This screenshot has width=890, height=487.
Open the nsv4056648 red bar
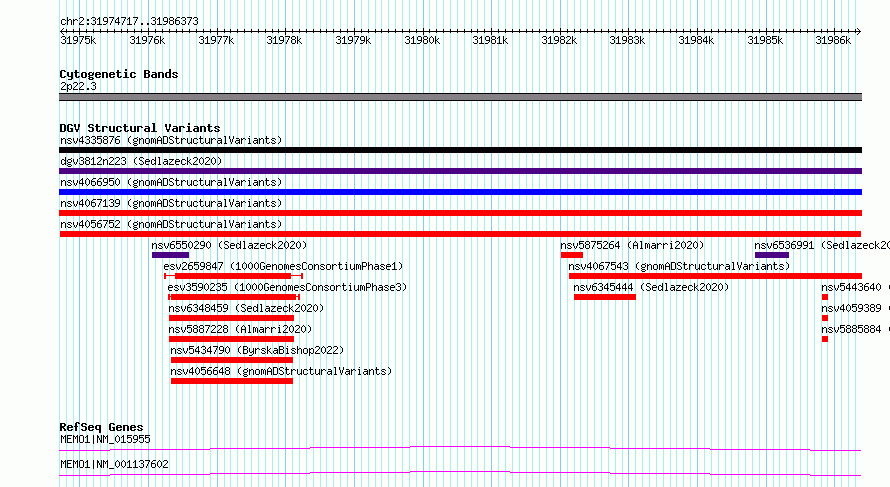coord(232,381)
